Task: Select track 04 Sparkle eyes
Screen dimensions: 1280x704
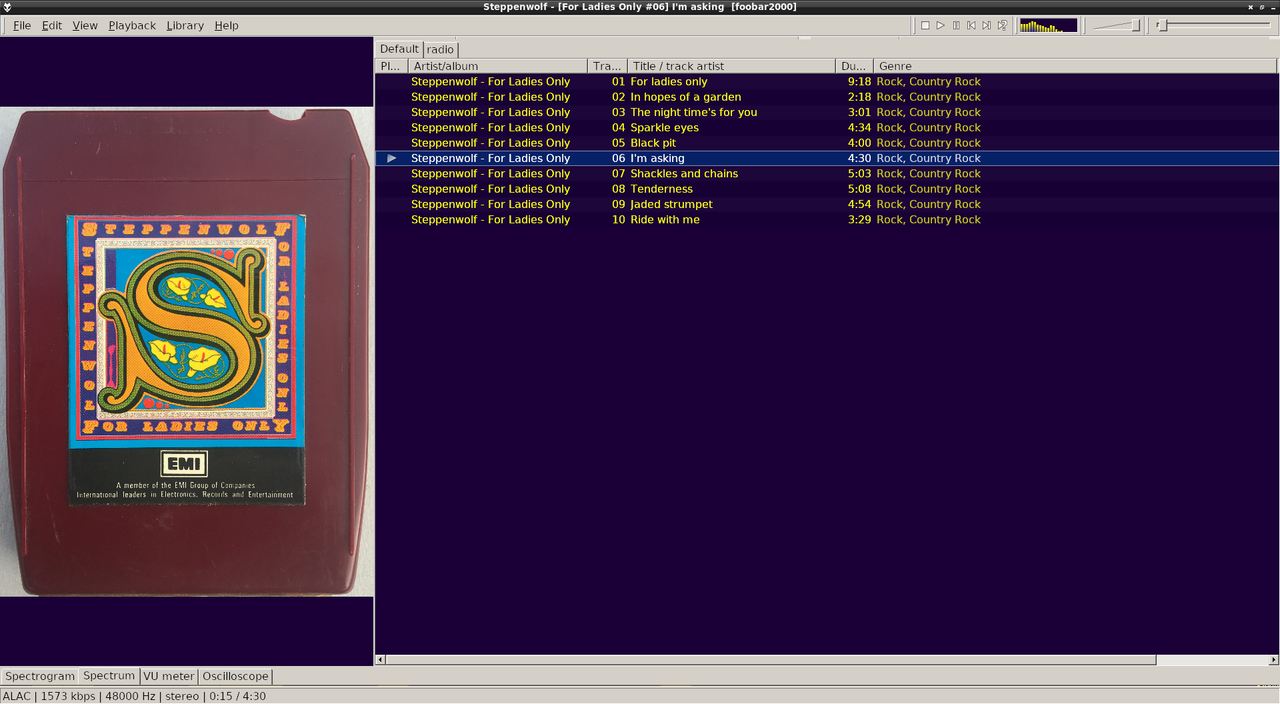Action: 827,128
